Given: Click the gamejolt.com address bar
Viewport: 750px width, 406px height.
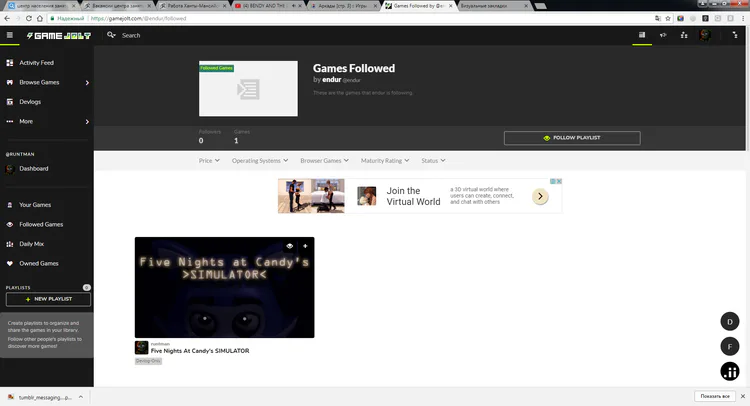Looking at the screenshot, I should pyautogui.click(x=349, y=18).
